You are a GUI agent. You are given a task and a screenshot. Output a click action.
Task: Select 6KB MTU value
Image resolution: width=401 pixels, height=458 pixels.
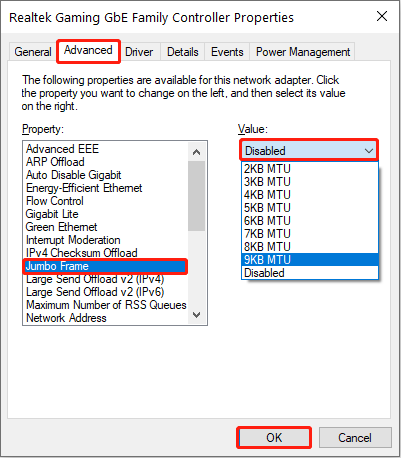pos(310,221)
